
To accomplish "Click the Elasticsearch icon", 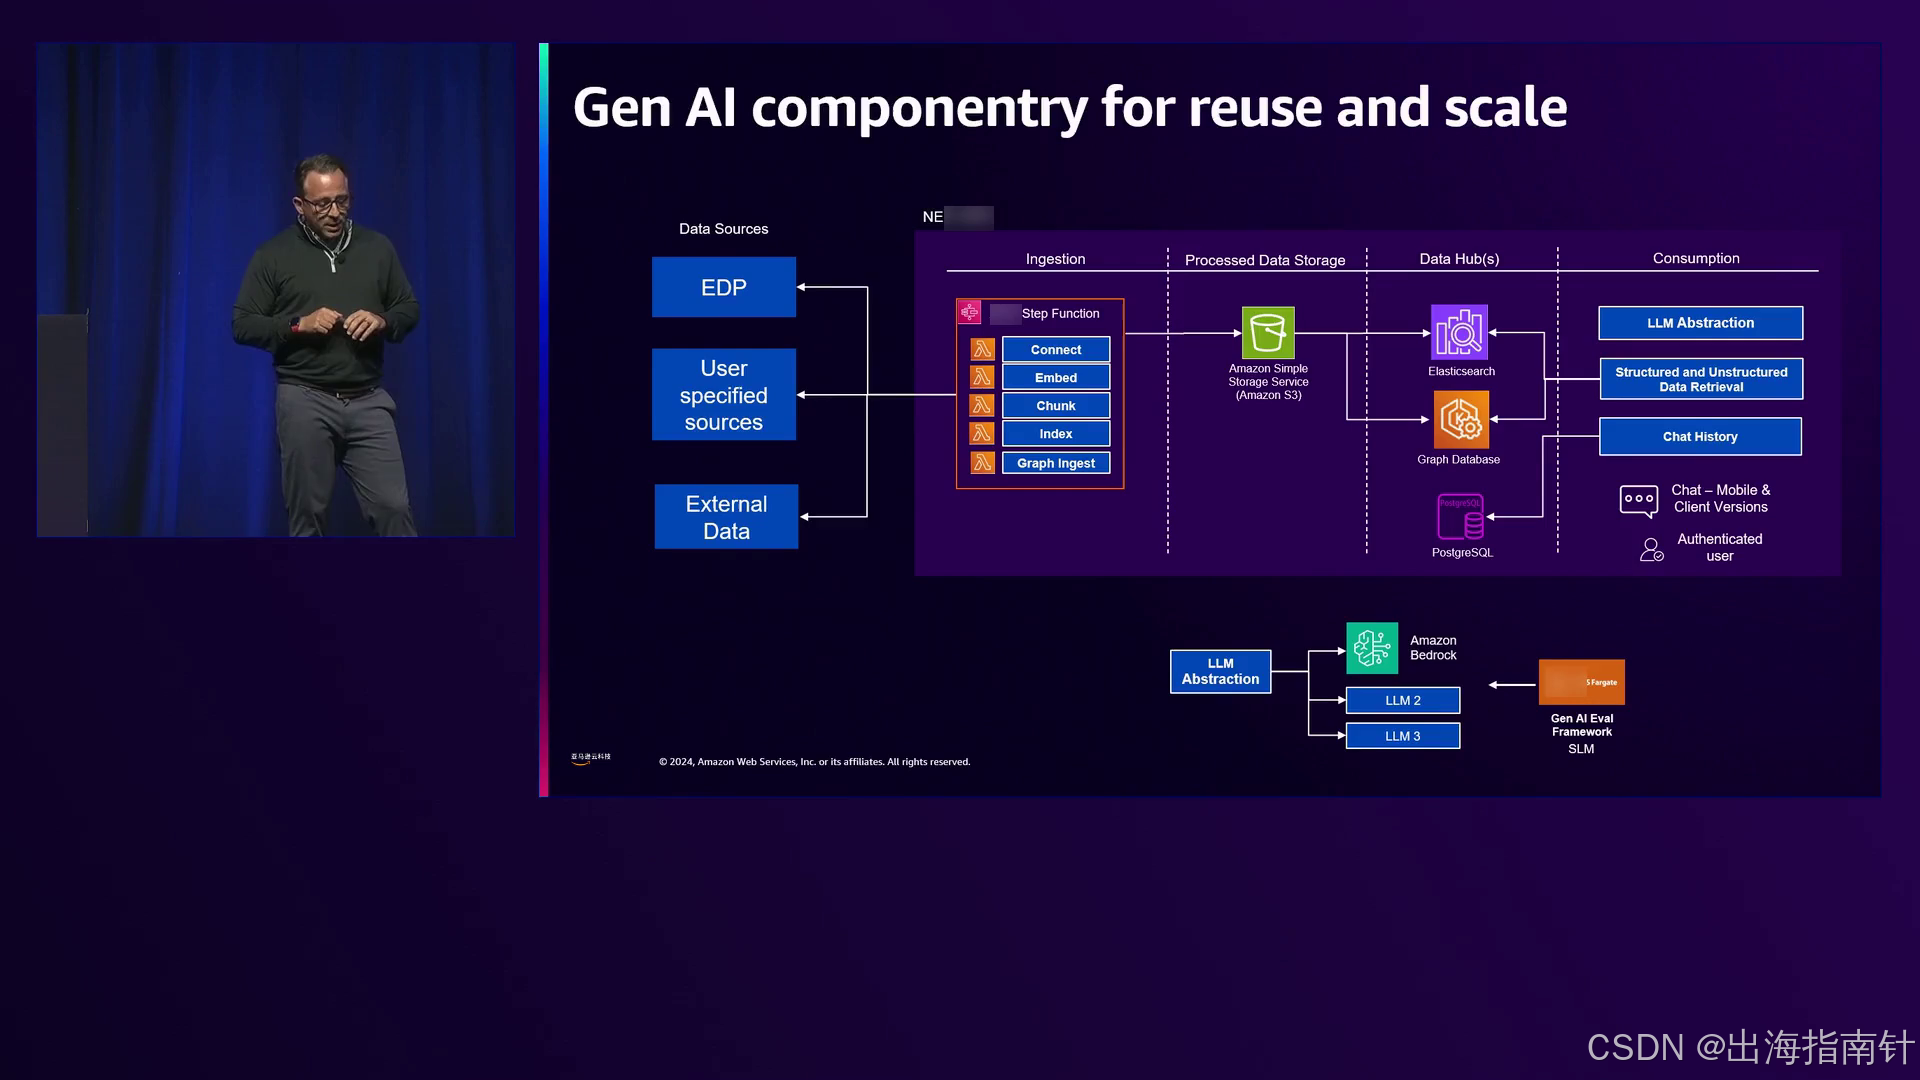I will coord(1459,332).
